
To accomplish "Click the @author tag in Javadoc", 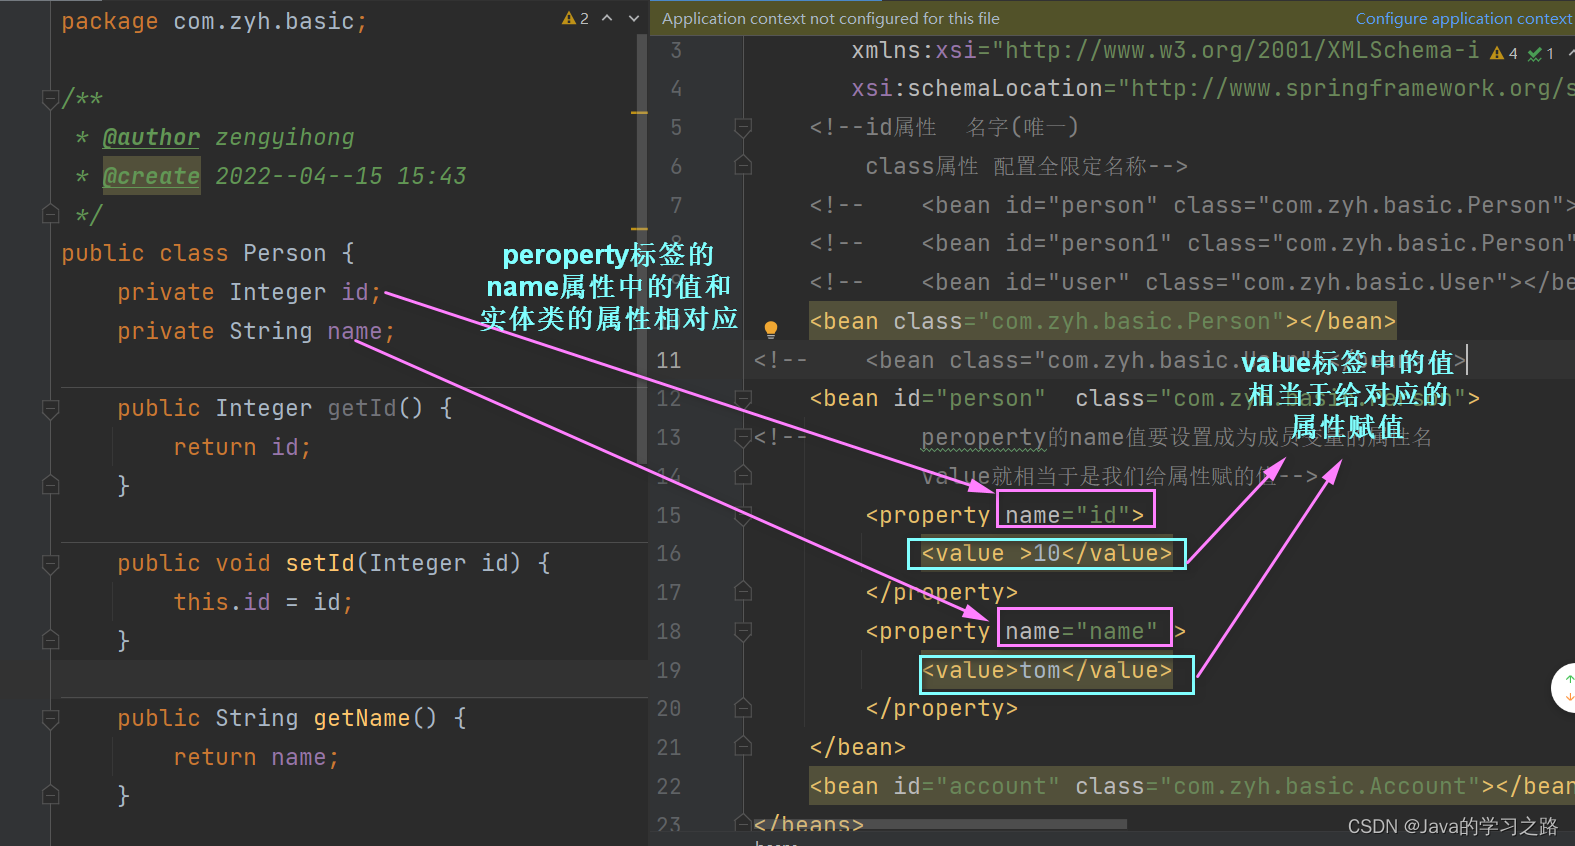I will pos(151,137).
